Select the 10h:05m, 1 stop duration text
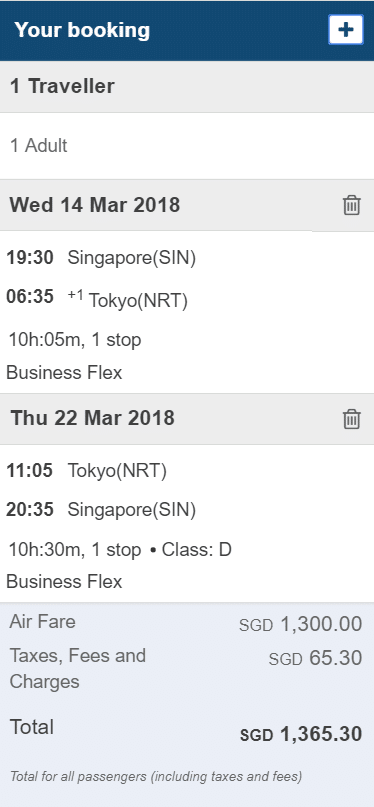Viewport: 374px width, 807px height. click(x=75, y=340)
